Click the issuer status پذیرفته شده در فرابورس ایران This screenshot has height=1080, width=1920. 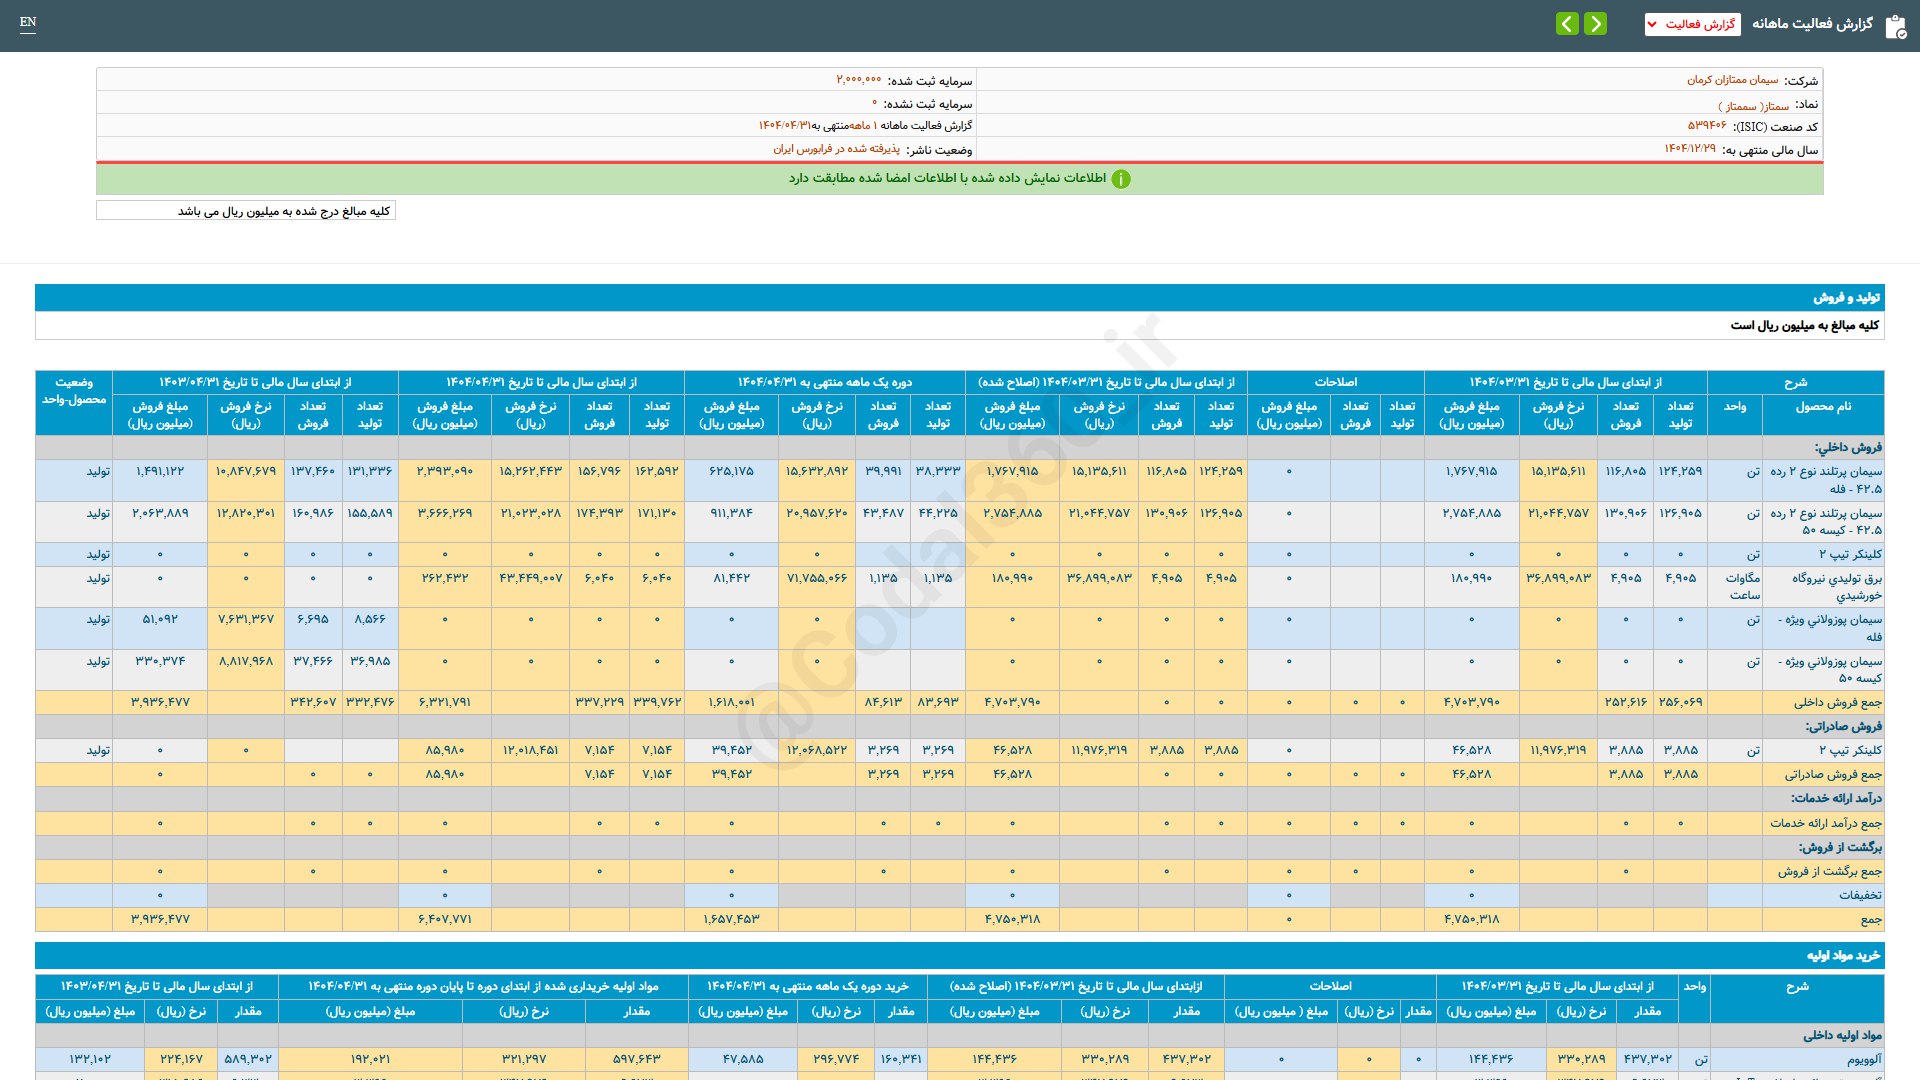tap(836, 149)
